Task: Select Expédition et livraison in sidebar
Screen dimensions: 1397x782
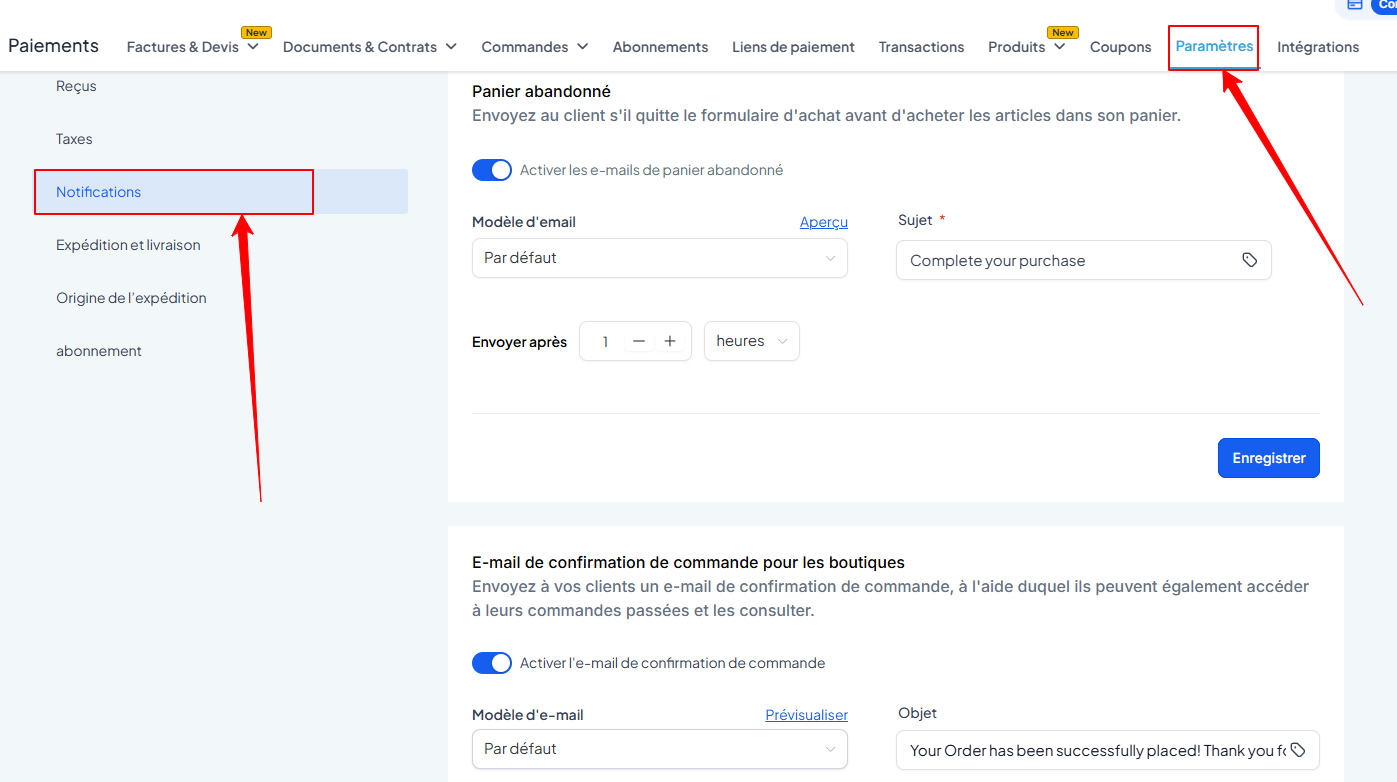Action: 128,245
